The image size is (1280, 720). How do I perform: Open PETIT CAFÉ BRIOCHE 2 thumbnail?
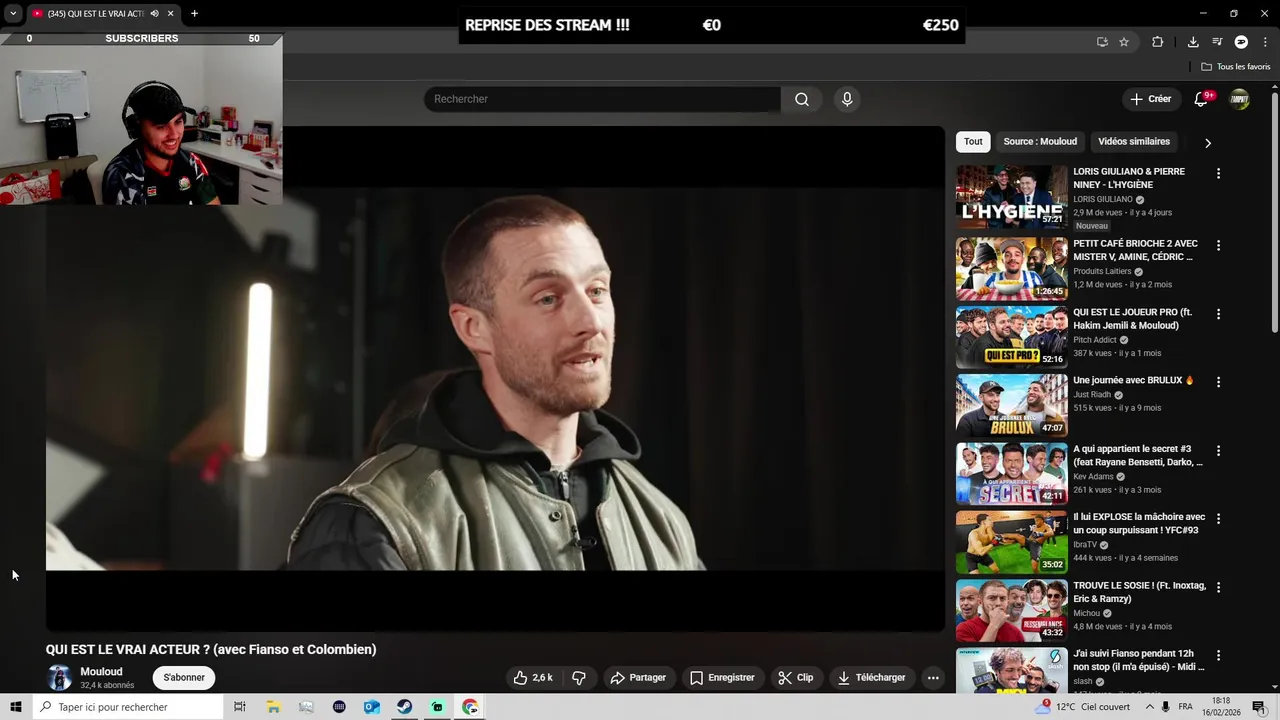[1012, 268]
